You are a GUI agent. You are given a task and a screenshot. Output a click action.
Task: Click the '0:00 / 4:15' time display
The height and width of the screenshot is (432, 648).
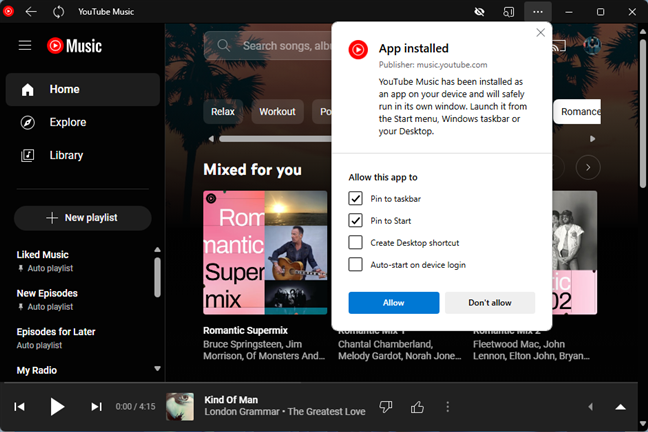(135, 407)
